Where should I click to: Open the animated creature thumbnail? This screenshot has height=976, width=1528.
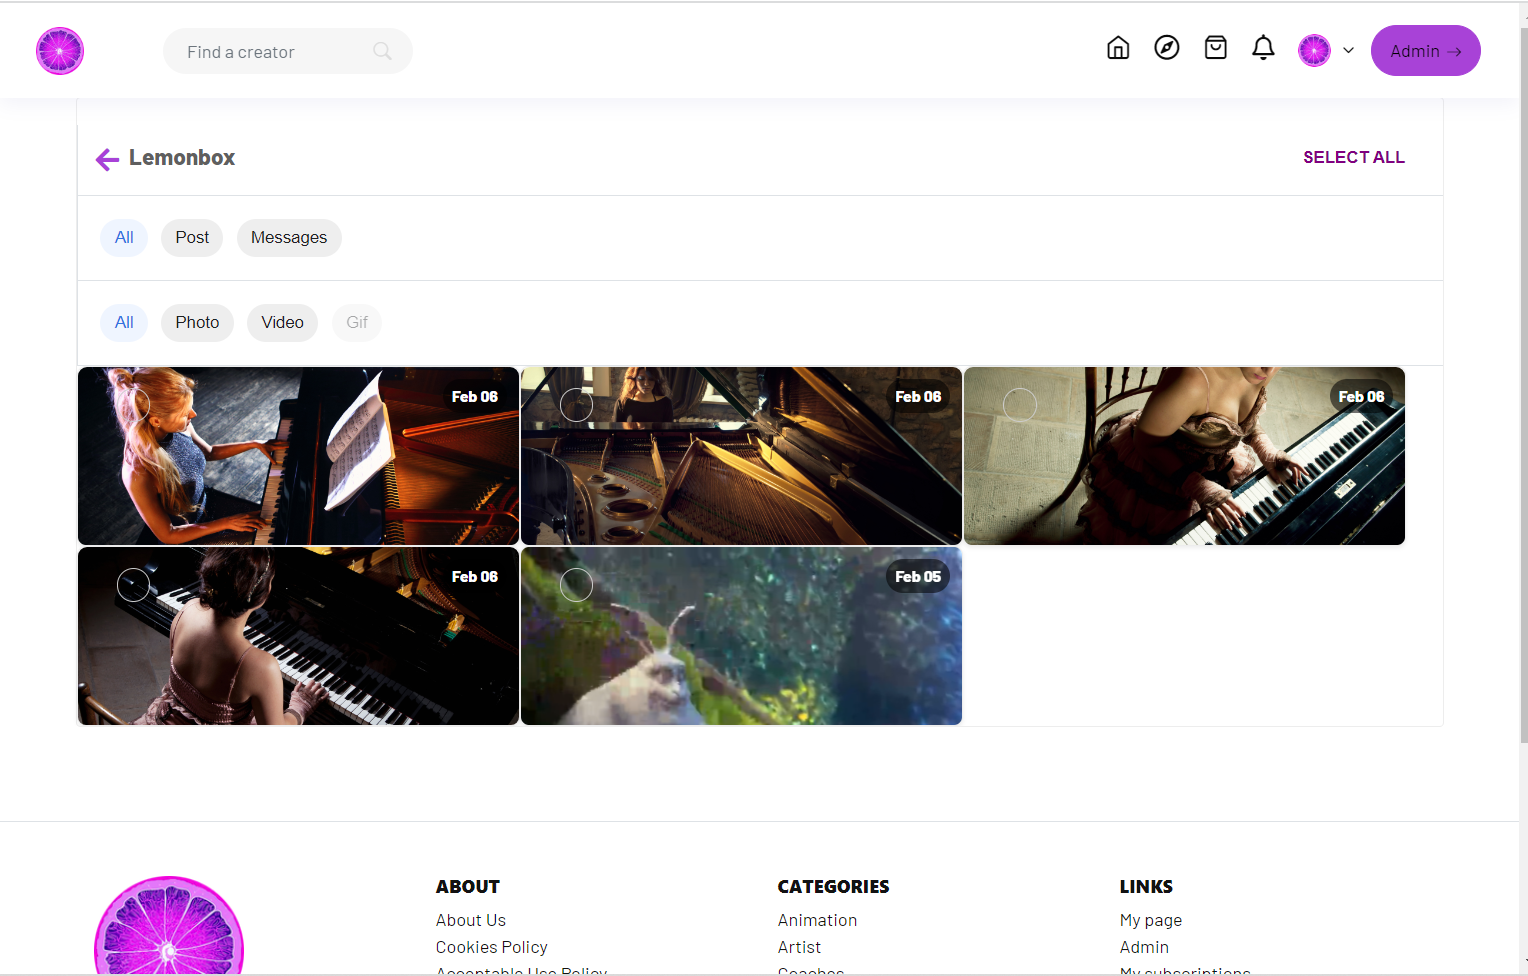(x=741, y=636)
